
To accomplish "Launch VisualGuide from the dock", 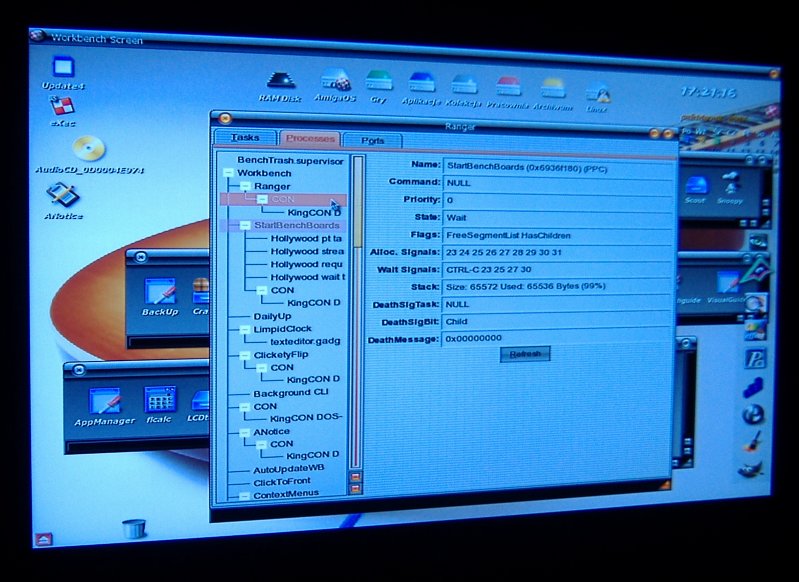I will pos(728,288).
